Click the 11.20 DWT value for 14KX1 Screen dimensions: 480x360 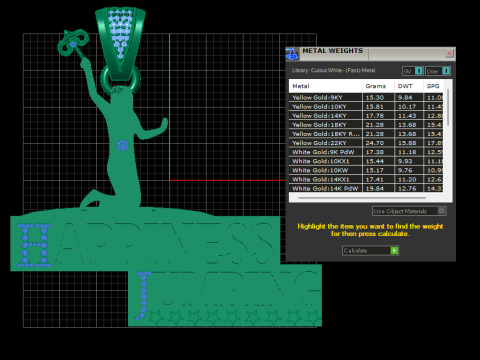click(407, 179)
